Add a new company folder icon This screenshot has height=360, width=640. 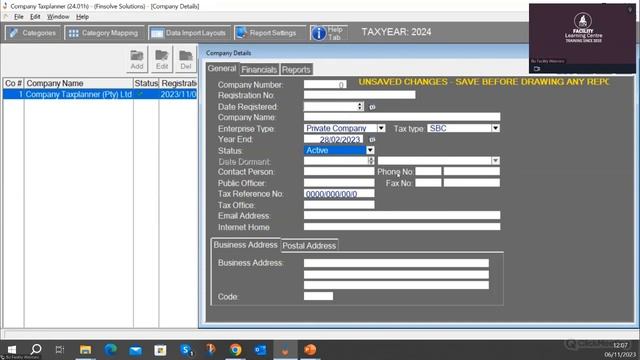click(x=137, y=60)
